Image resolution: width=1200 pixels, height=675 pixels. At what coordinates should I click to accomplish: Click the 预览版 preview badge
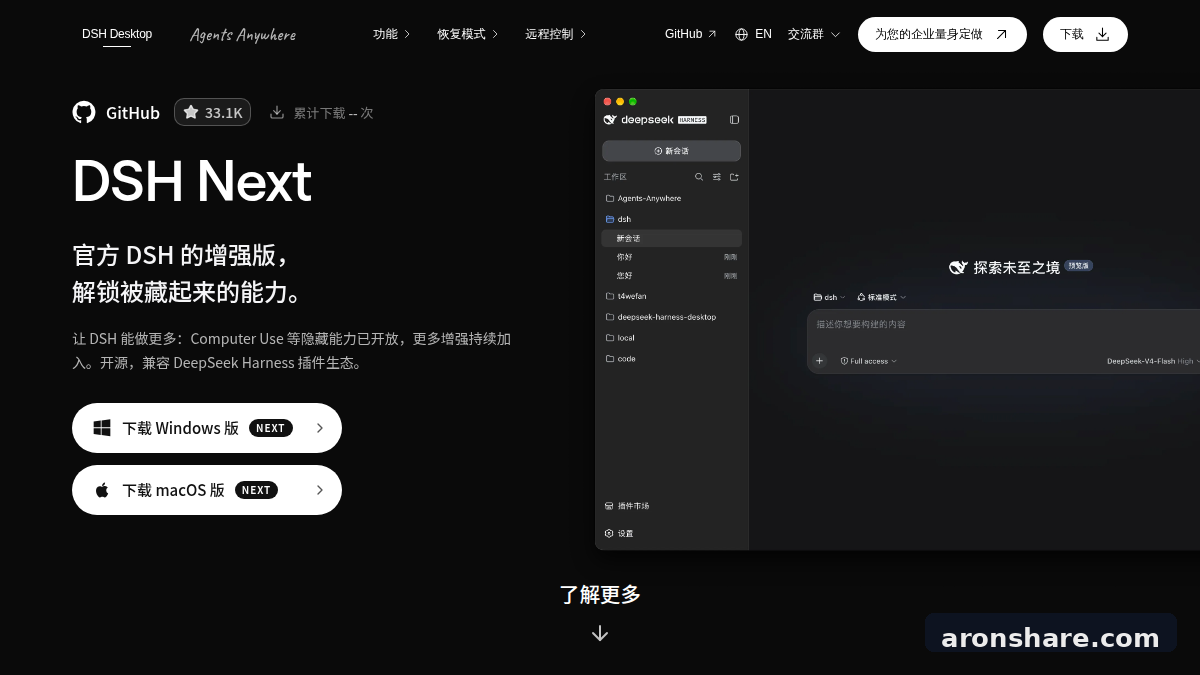(1078, 266)
